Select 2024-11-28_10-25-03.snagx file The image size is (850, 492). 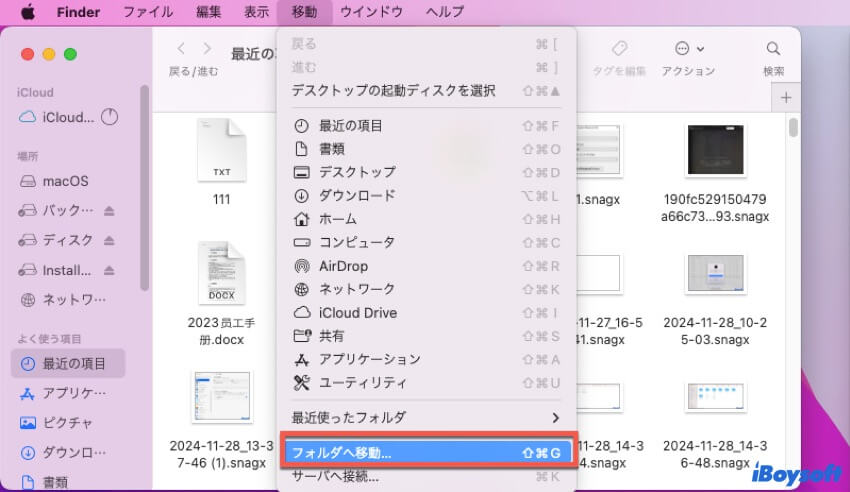point(715,300)
